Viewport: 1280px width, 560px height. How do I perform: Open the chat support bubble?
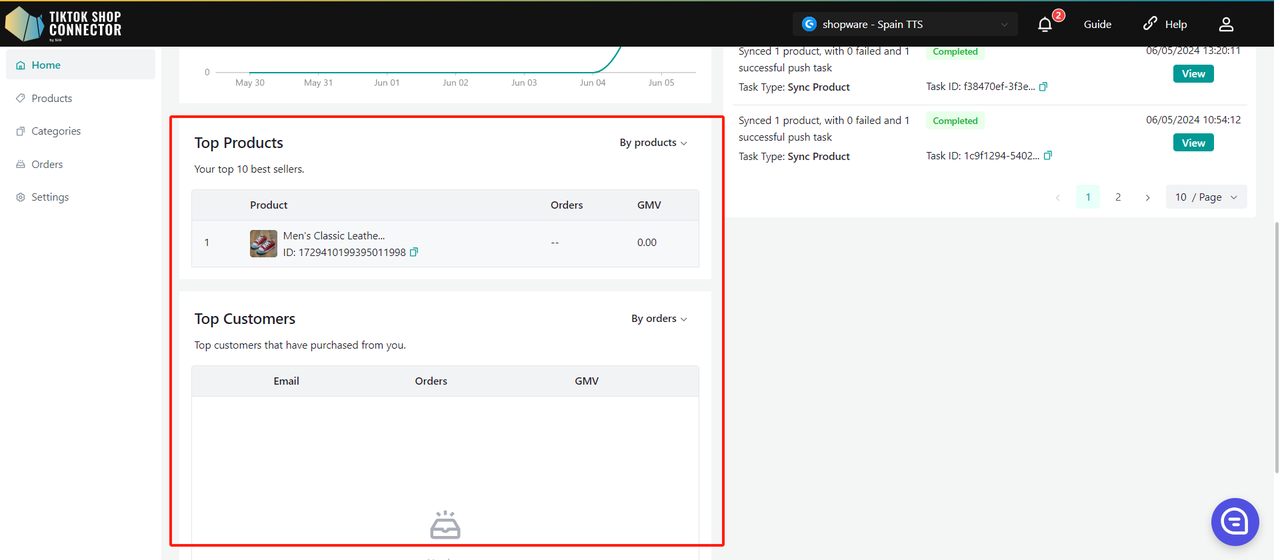(x=1234, y=521)
